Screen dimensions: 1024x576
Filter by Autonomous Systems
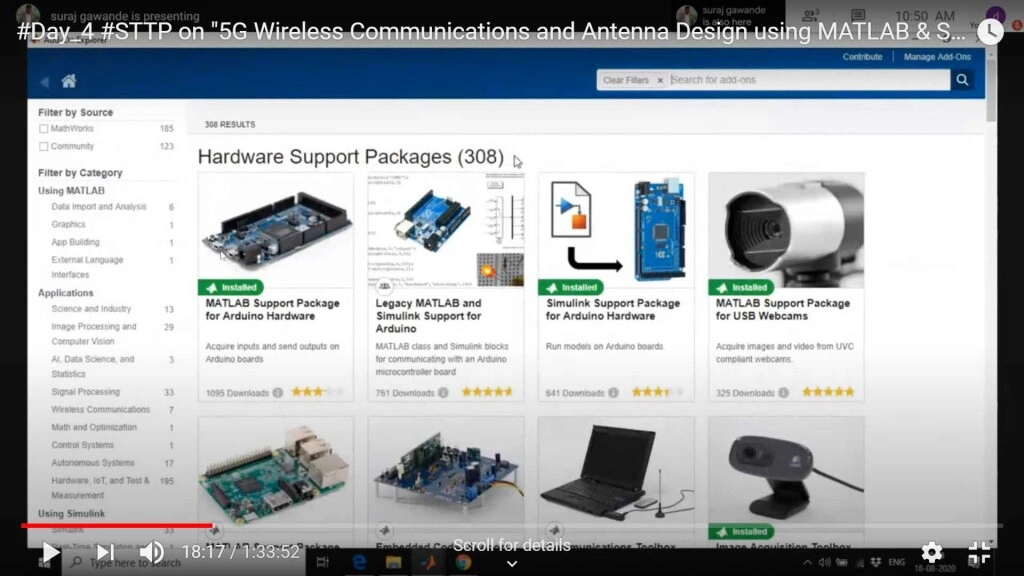pos(93,462)
